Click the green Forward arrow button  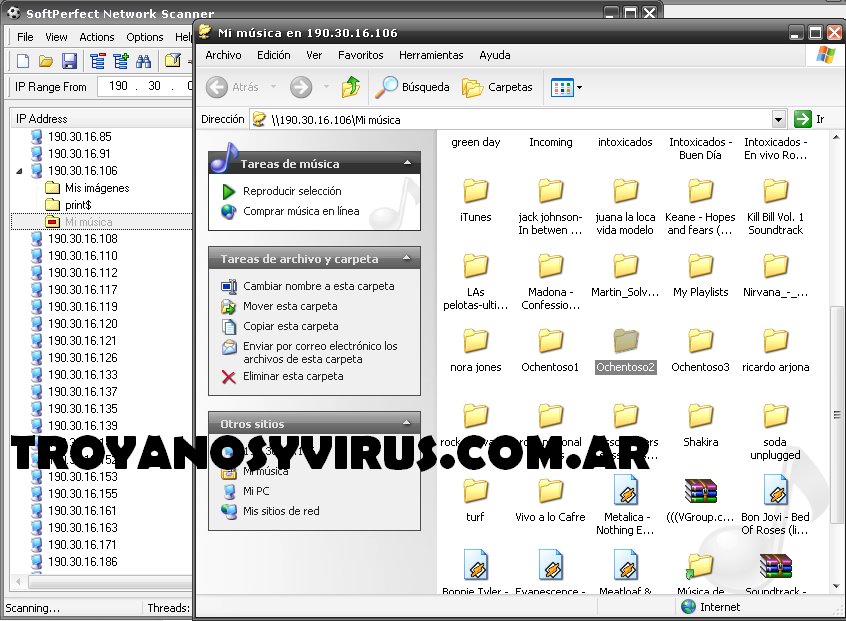click(x=301, y=87)
